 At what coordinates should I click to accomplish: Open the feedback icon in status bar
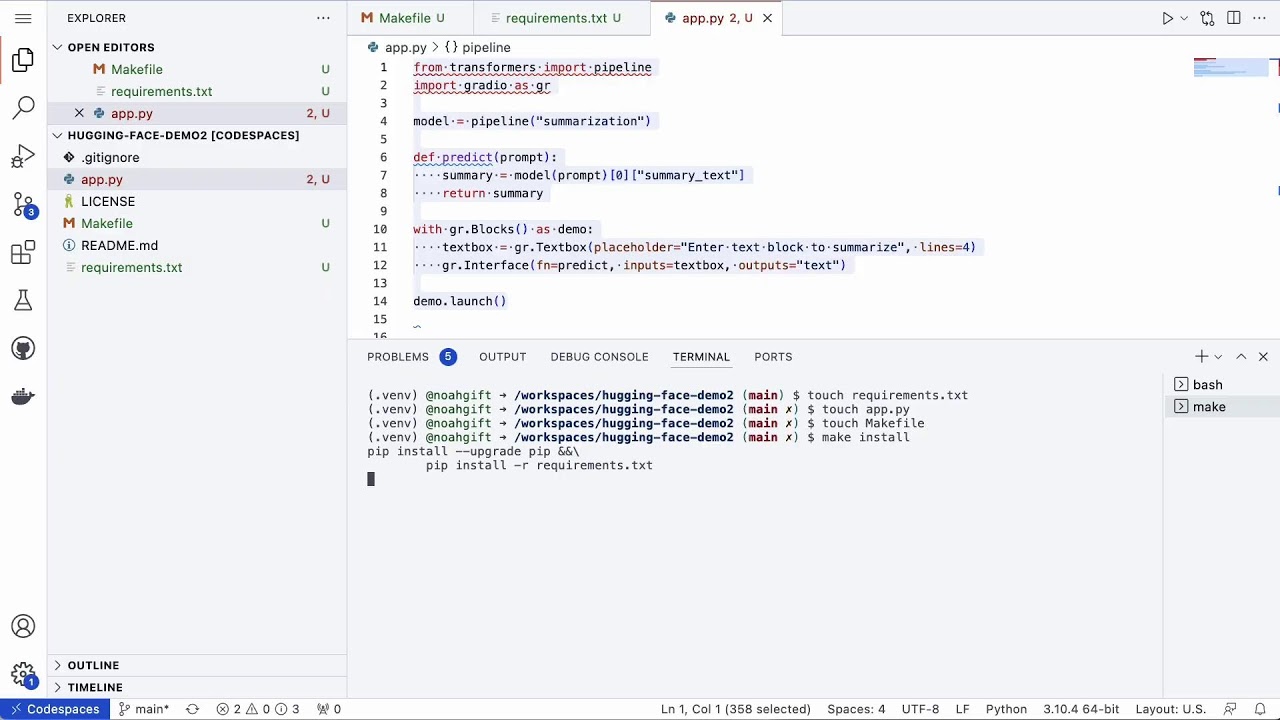pyautogui.click(x=1231, y=709)
